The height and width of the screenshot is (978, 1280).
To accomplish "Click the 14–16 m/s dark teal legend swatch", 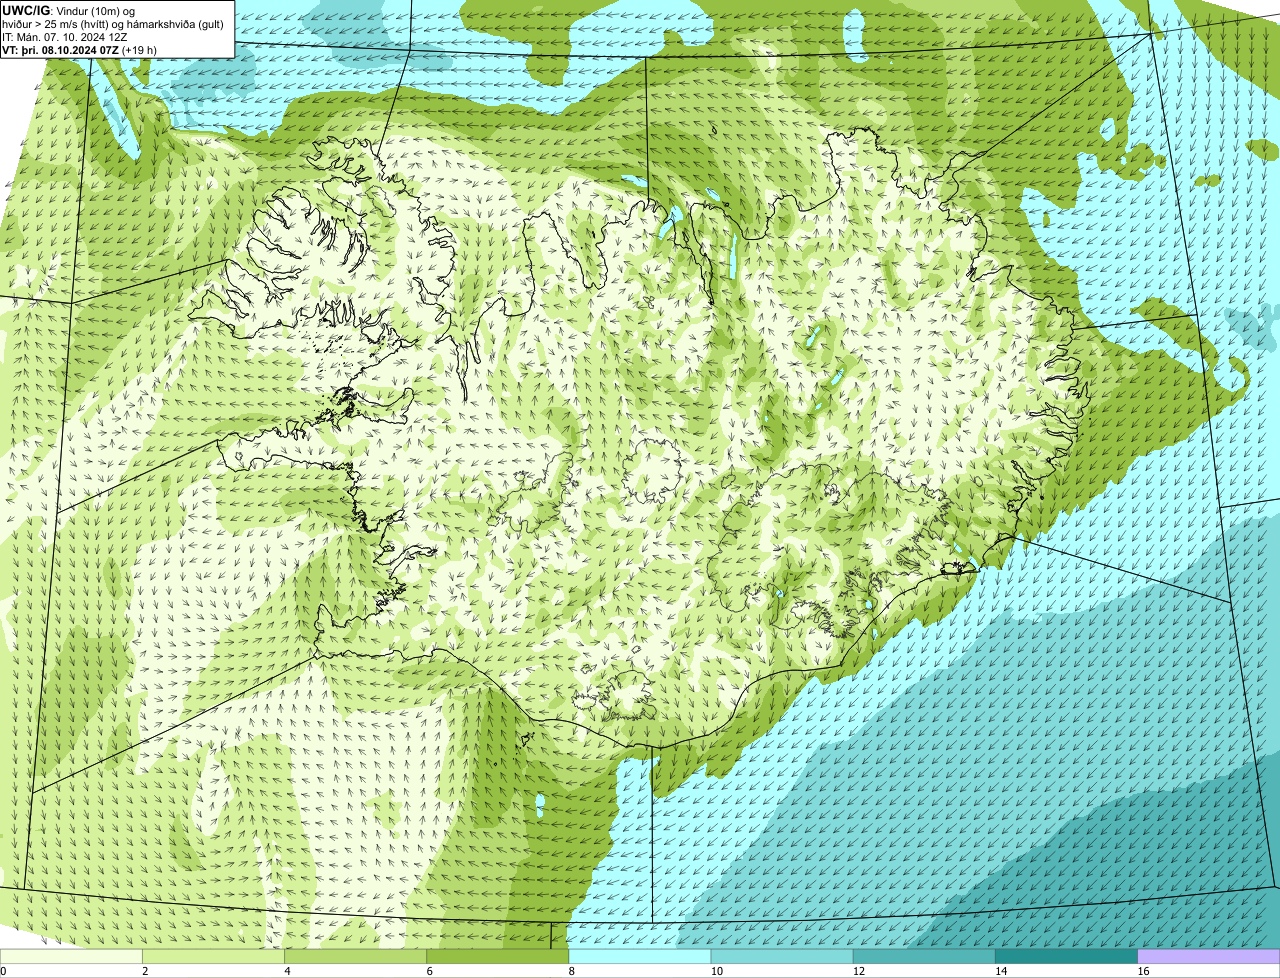I will pos(1067,957).
